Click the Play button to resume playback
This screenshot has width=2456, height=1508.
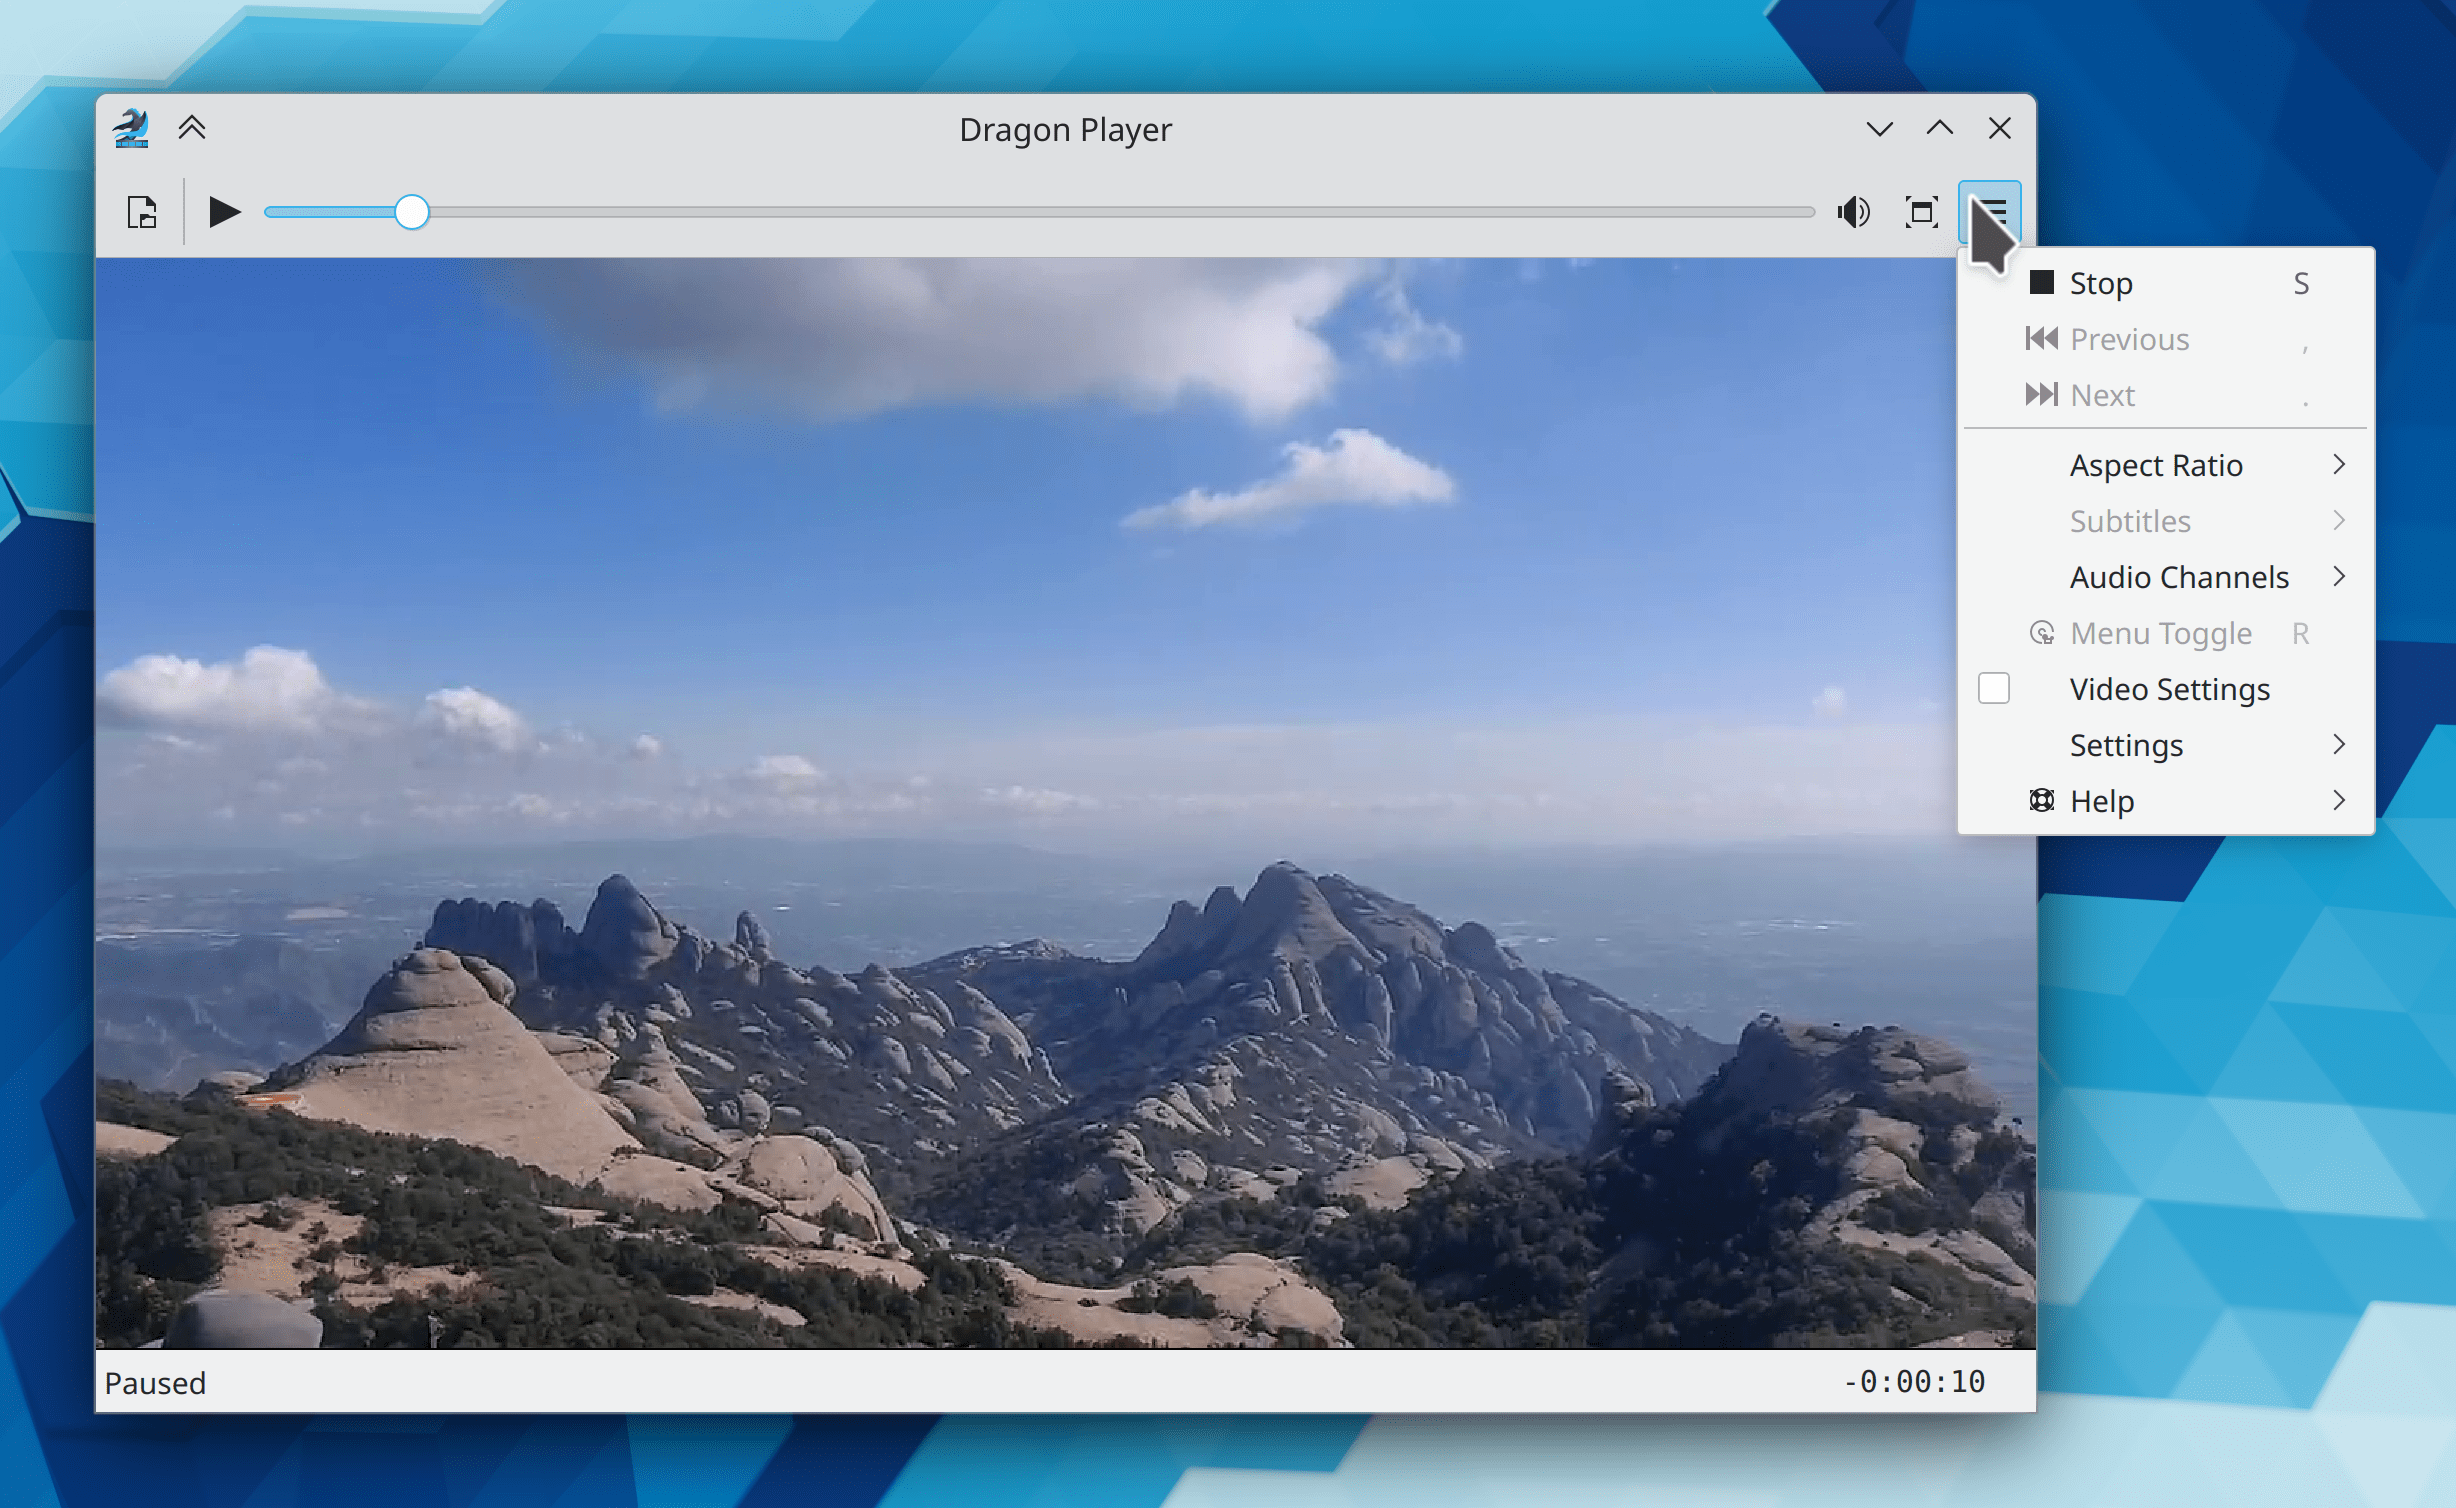[224, 211]
